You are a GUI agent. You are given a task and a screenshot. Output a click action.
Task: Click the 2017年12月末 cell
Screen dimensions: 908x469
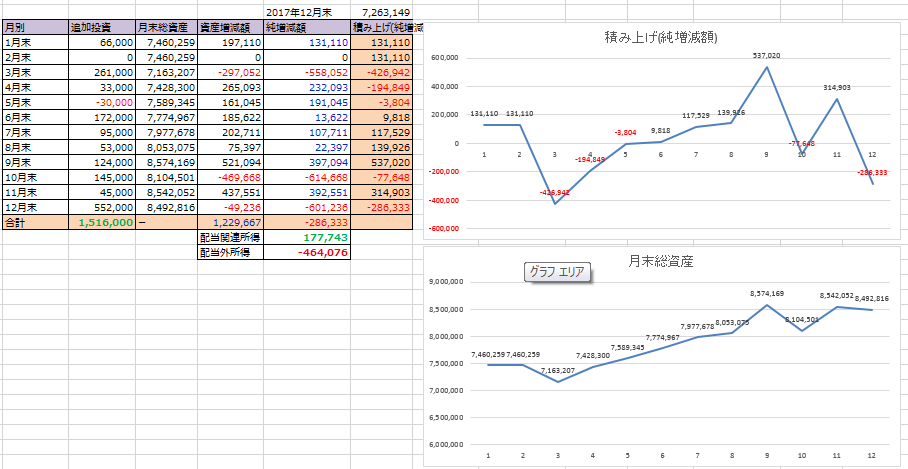[307, 12]
